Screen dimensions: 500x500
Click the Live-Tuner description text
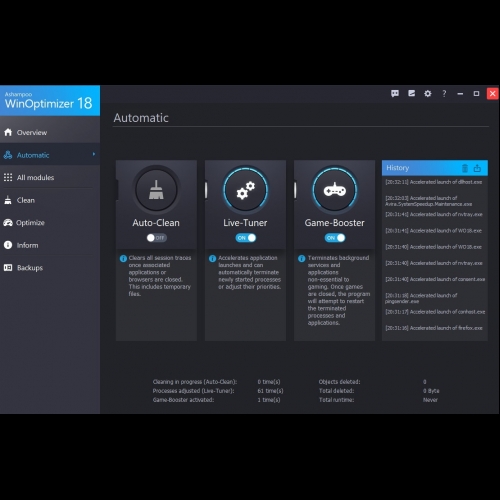coord(249,272)
